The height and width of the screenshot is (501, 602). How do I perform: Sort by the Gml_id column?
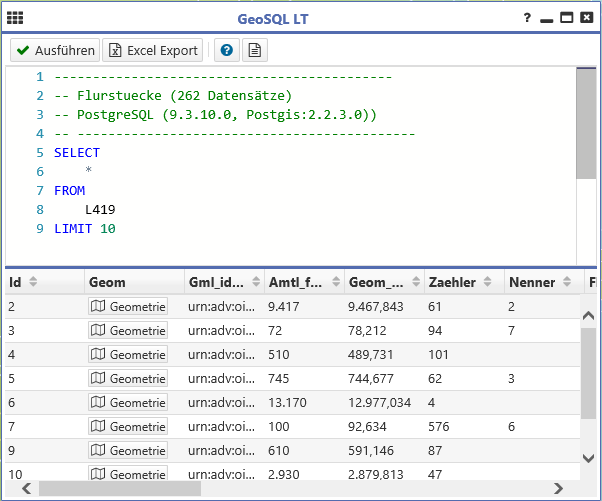pyautogui.click(x=256, y=282)
